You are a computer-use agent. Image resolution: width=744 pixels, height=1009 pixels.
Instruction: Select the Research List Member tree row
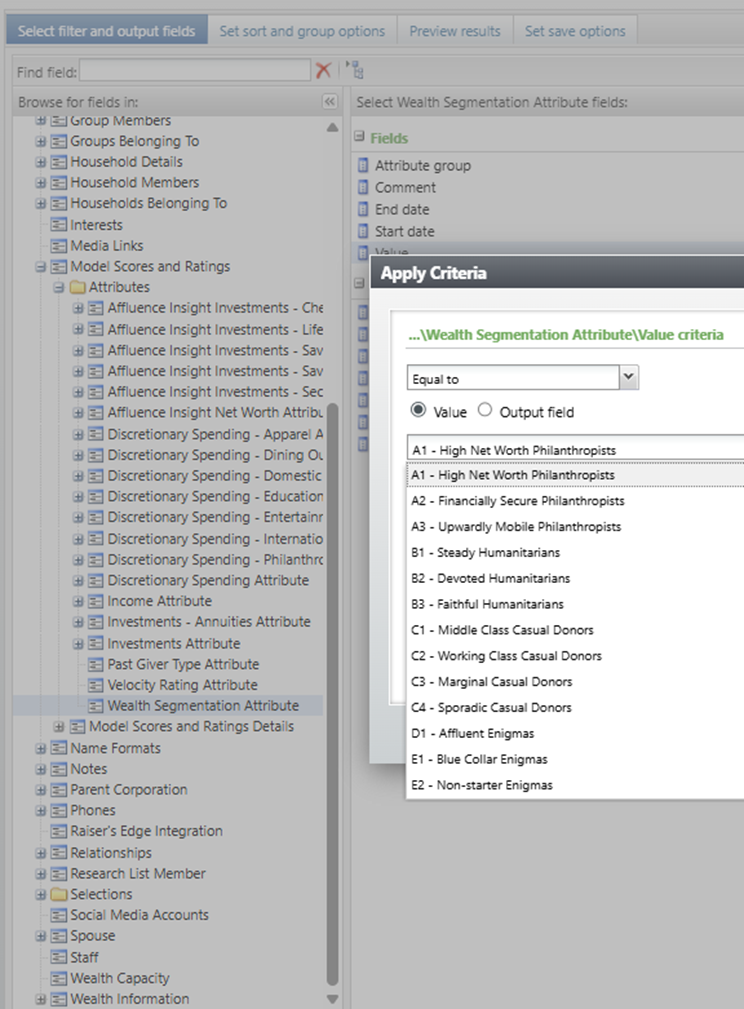138,874
